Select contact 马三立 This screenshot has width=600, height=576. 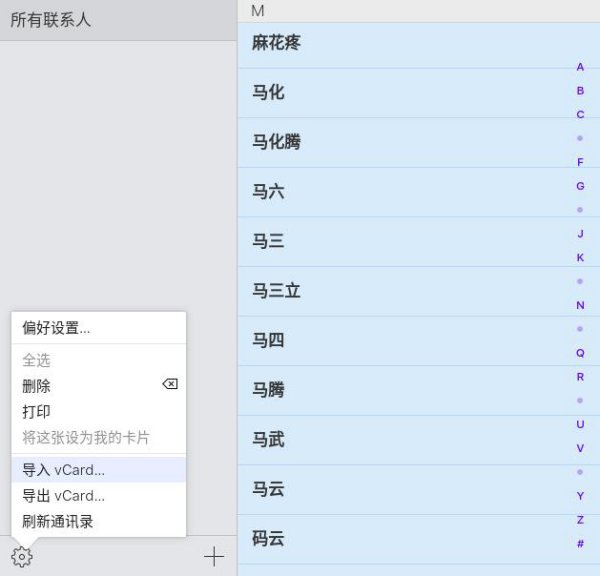[276, 291]
